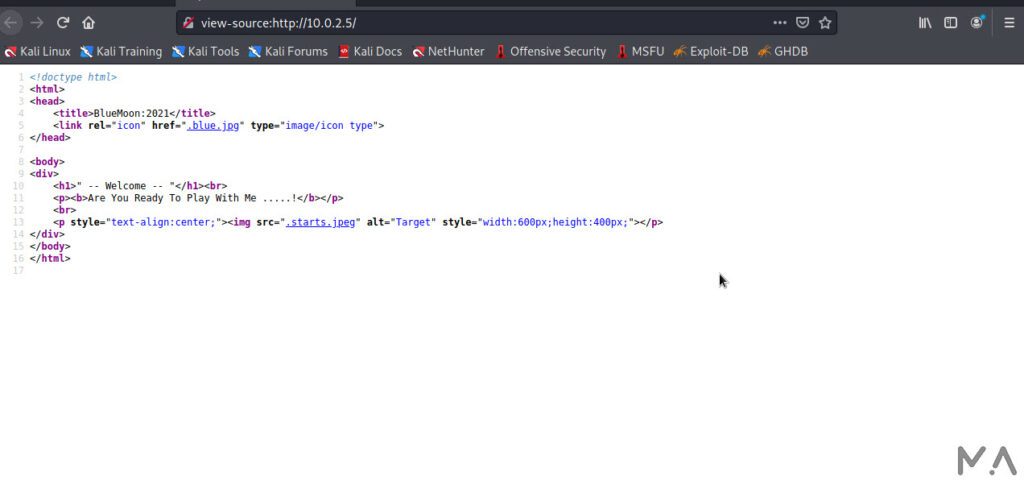Toggle the sidebar view icon
Image resolution: width=1024 pixels, height=497 pixels.
tap(951, 22)
